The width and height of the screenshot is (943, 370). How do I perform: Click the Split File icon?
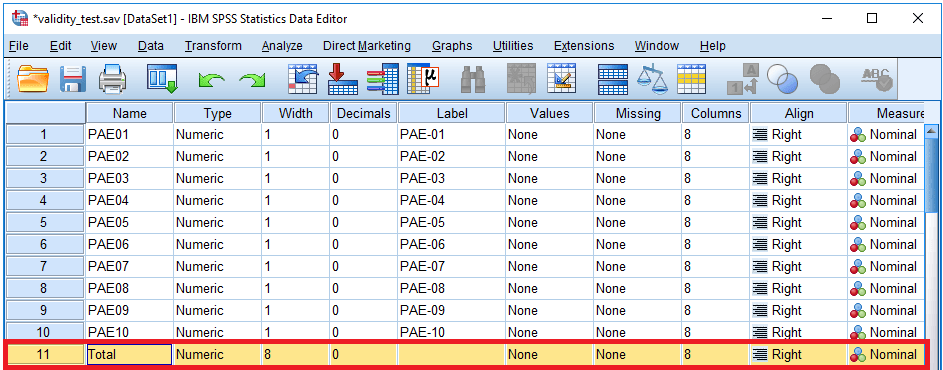point(612,79)
